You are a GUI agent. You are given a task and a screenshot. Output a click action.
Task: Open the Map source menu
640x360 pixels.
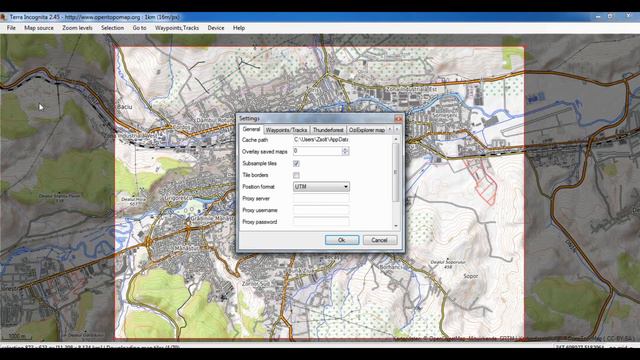[39, 28]
